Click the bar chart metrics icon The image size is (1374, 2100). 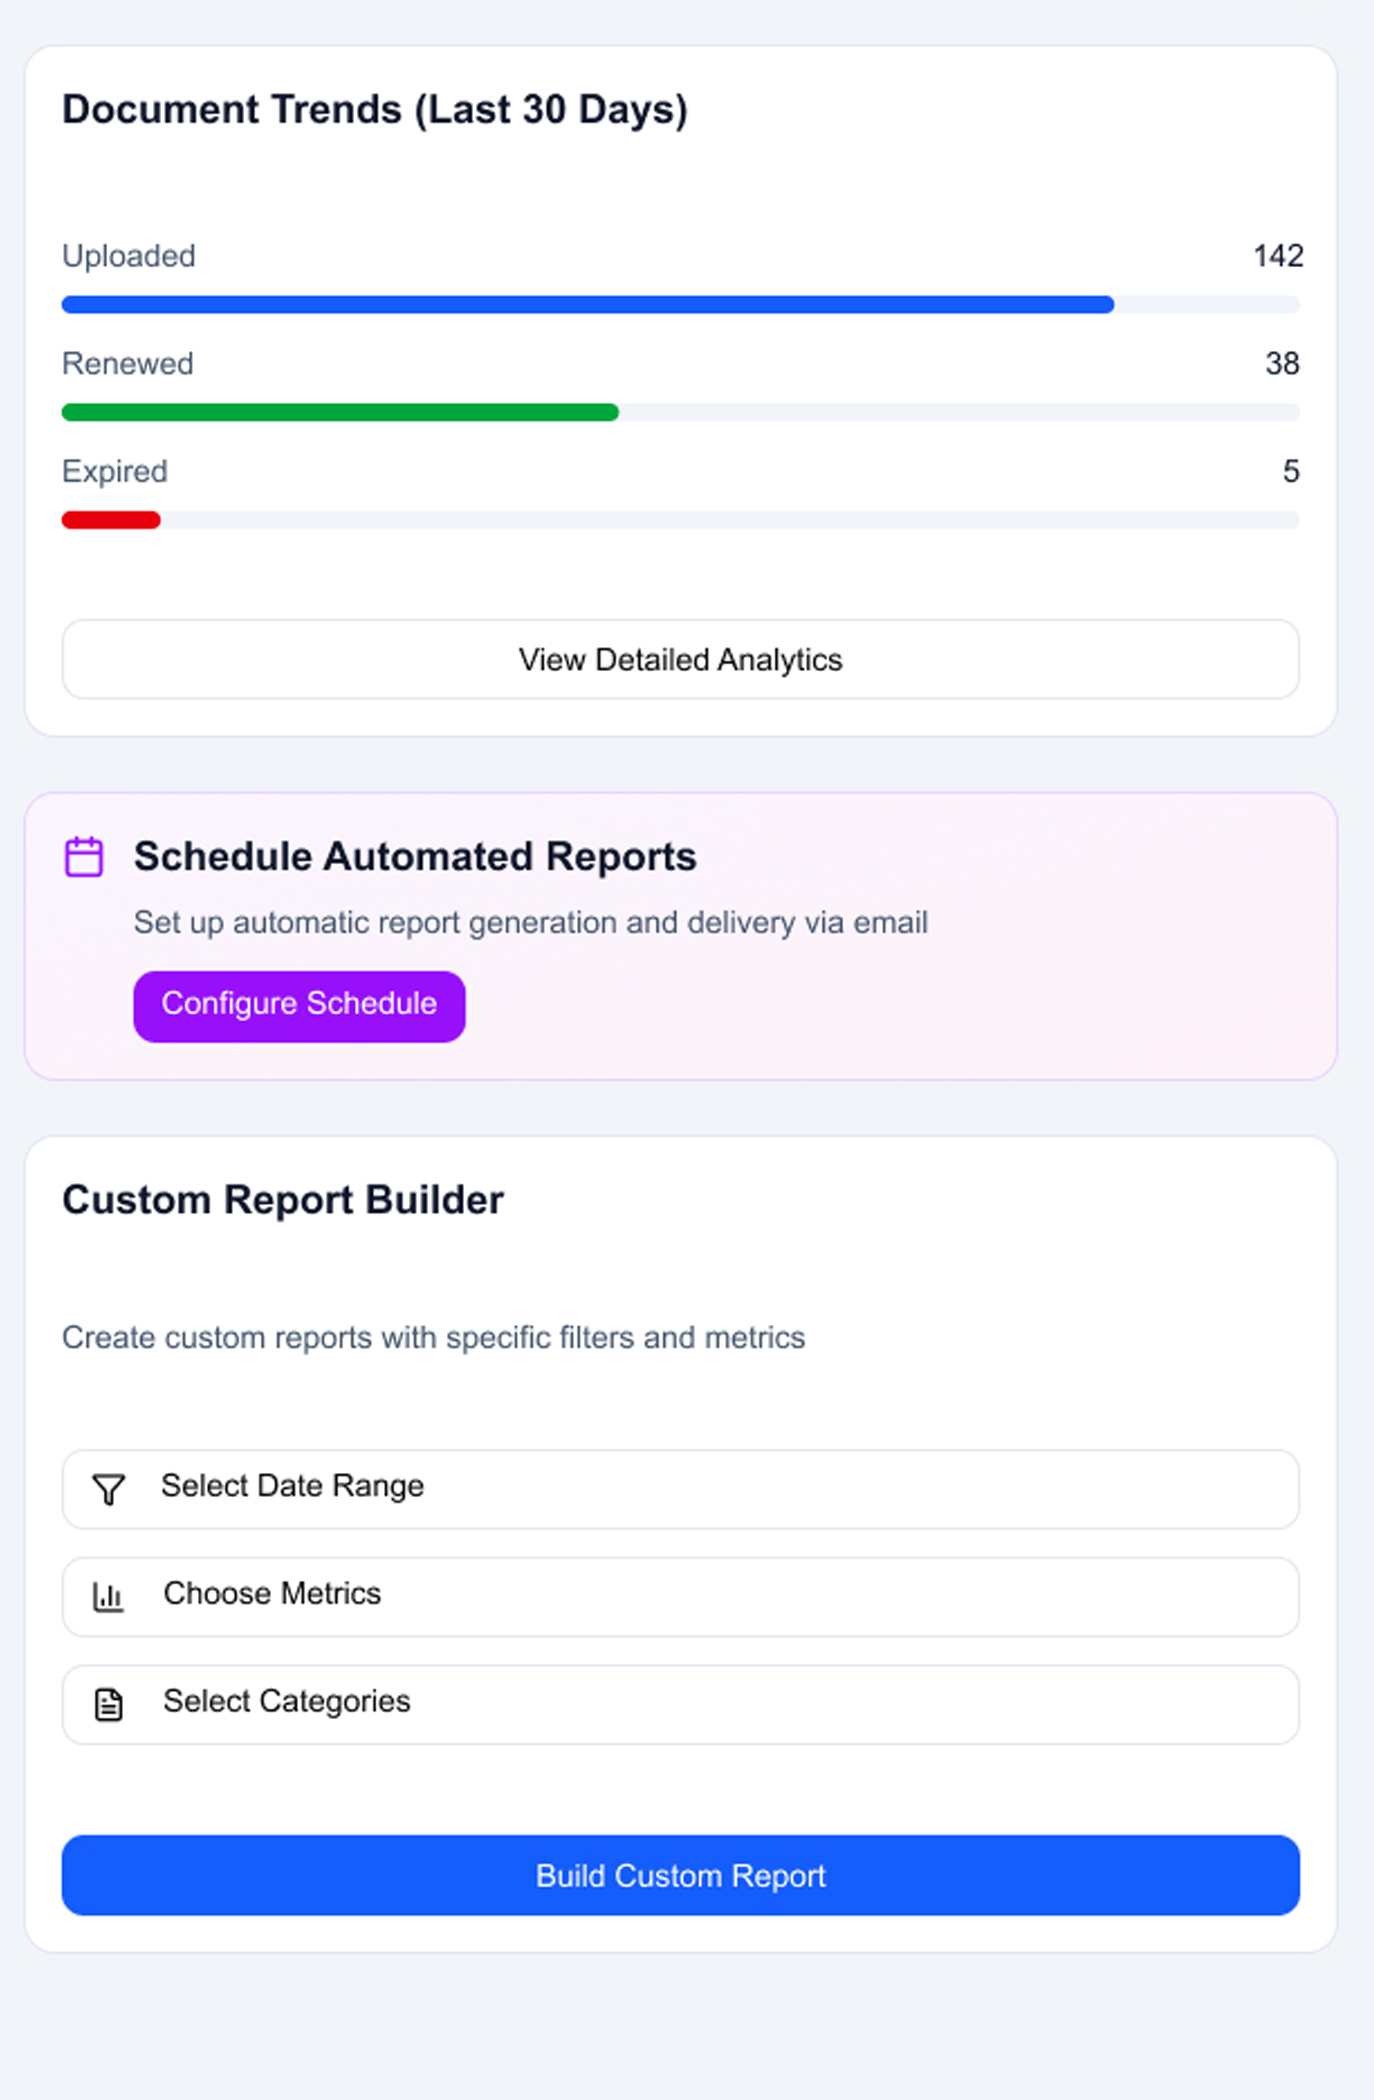[108, 1597]
